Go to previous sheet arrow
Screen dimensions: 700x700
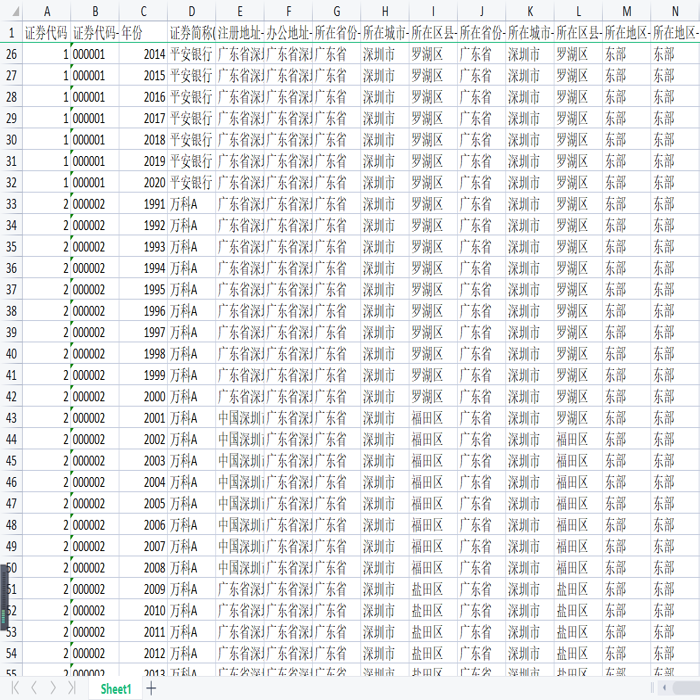click(34, 688)
